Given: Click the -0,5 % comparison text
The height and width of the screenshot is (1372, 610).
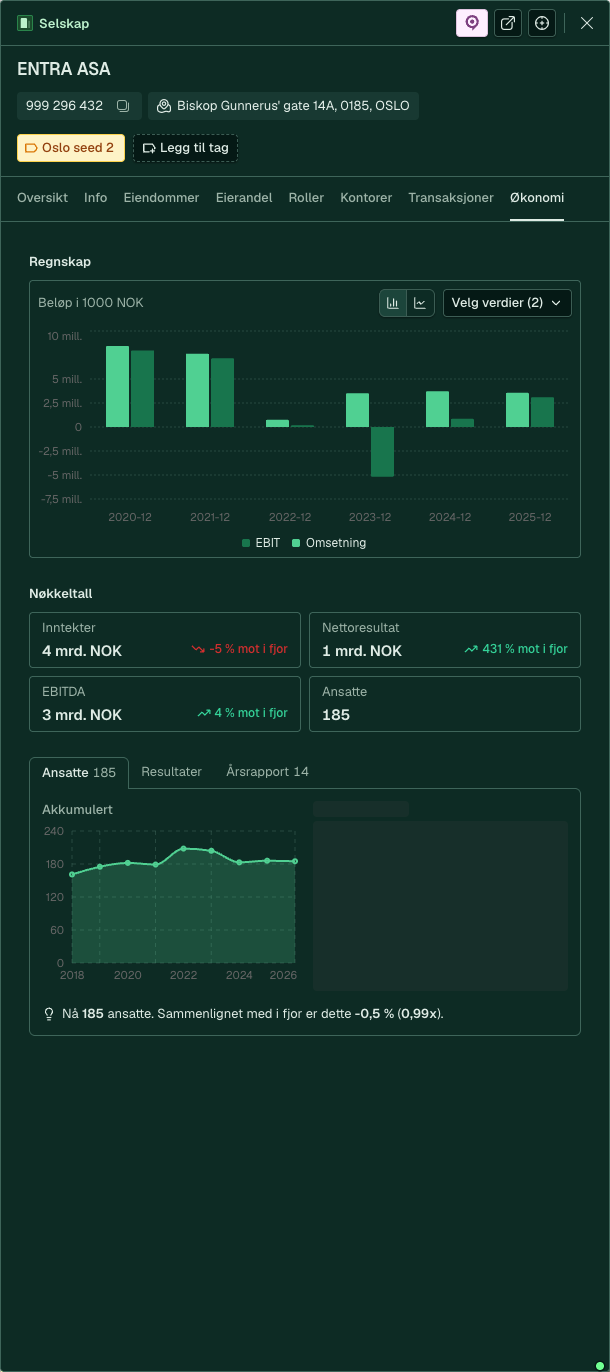Looking at the screenshot, I should coord(375,1014).
